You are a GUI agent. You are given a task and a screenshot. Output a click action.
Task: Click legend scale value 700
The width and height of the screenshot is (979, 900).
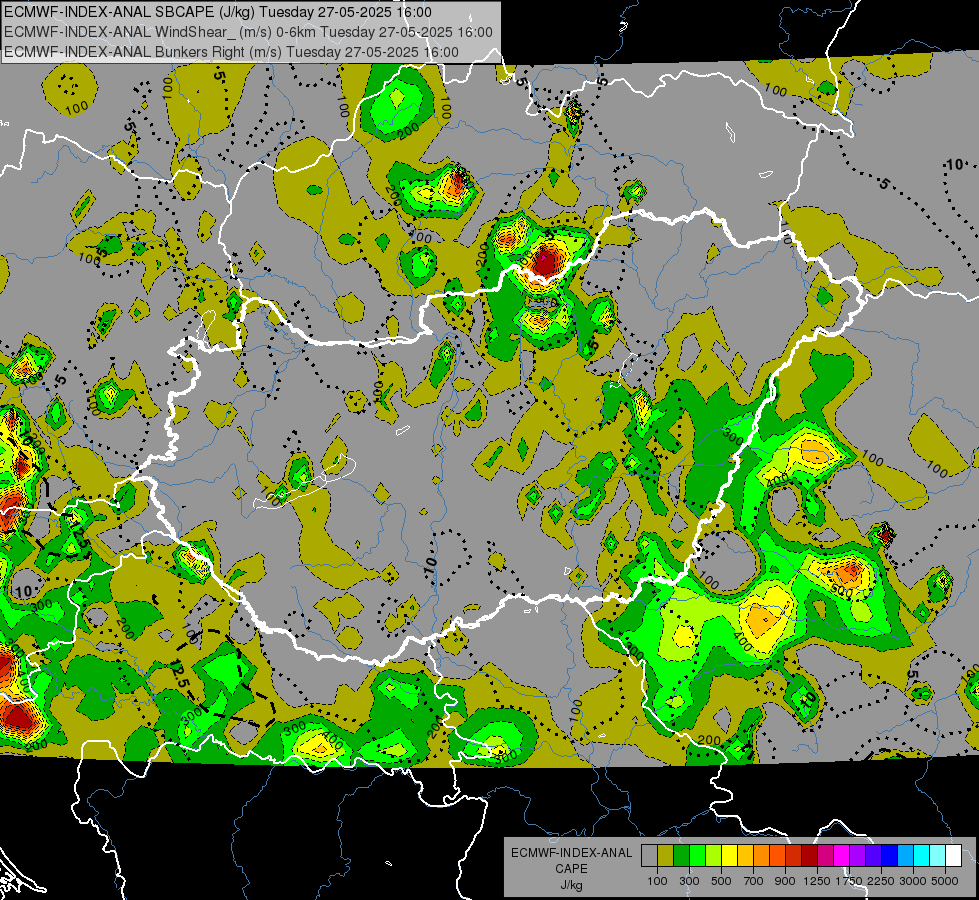click(754, 881)
